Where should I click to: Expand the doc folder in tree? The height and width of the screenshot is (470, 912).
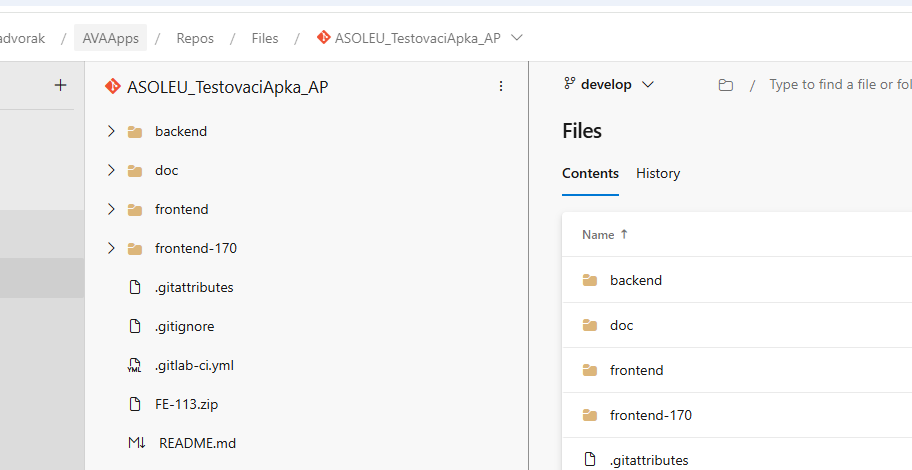pos(111,170)
